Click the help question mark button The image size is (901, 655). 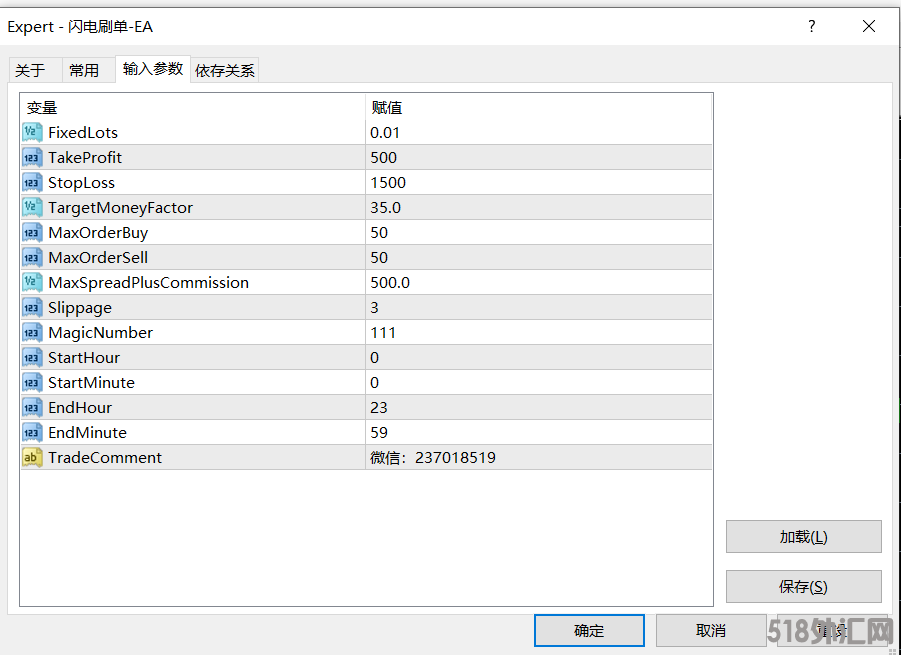[812, 27]
